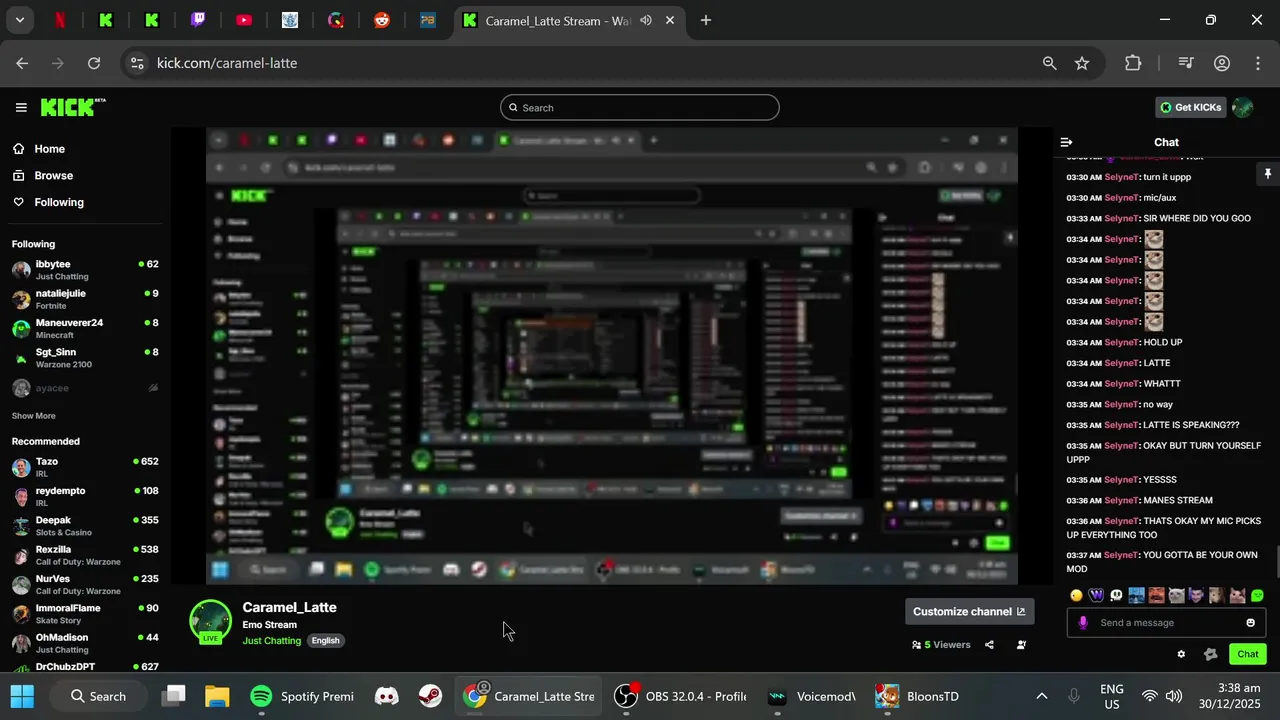Click the kick.com/caramel-latte address bar
This screenshot has width=1280, height=720.
610,63
